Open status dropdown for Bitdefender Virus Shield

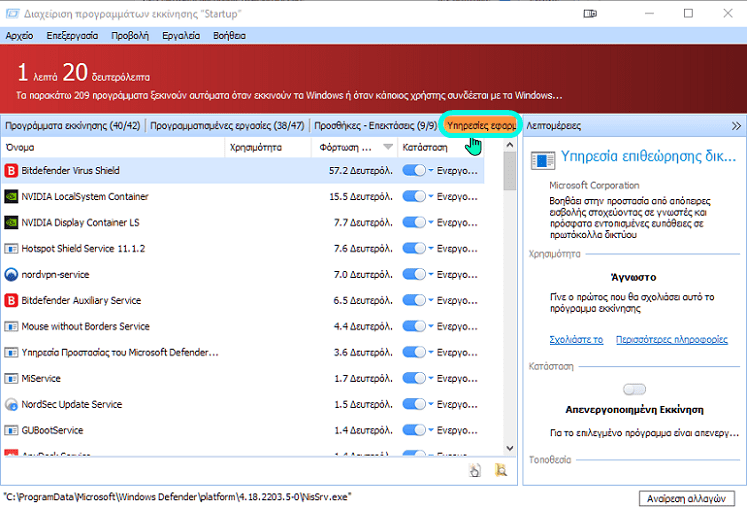(x=431, y=170)
